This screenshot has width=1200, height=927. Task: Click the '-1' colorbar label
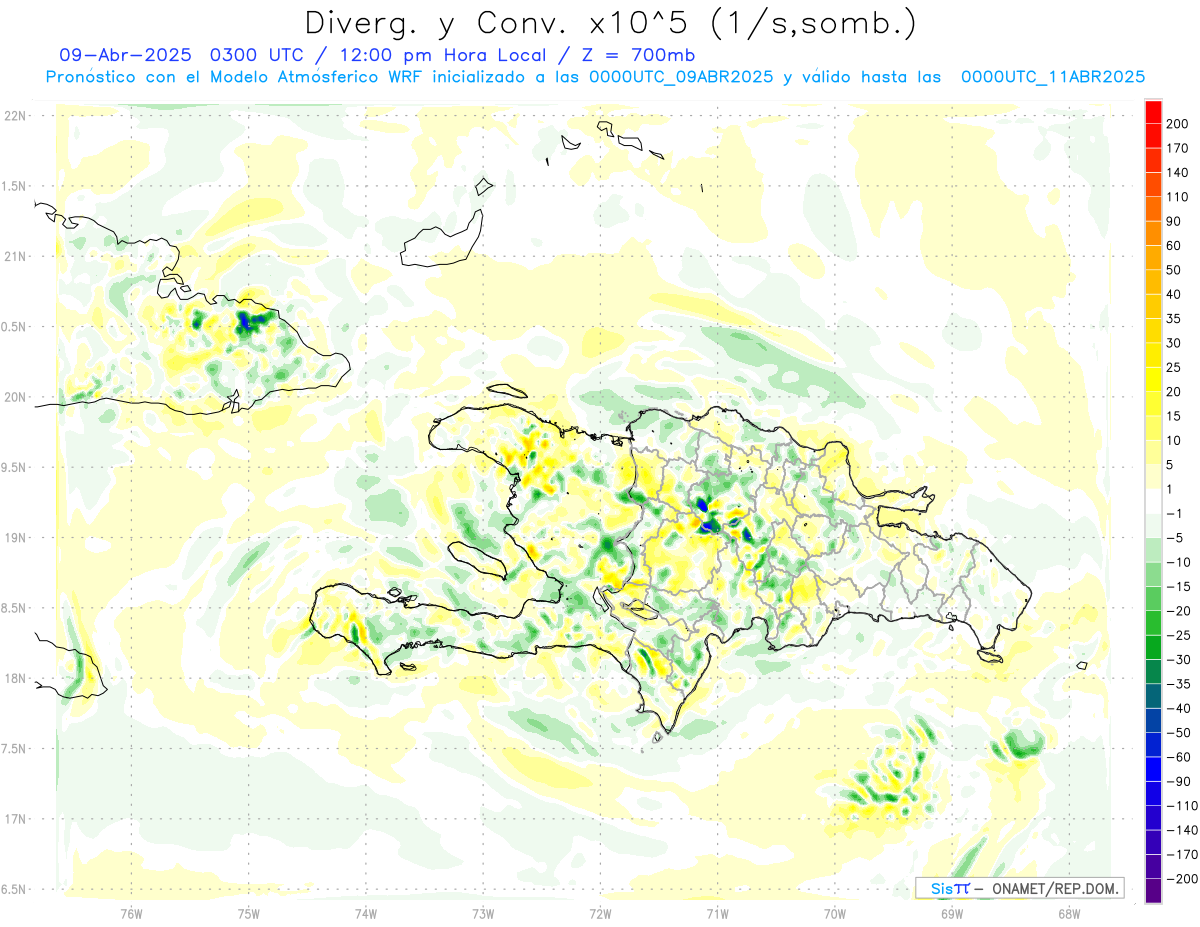(x=1176, y=514)
